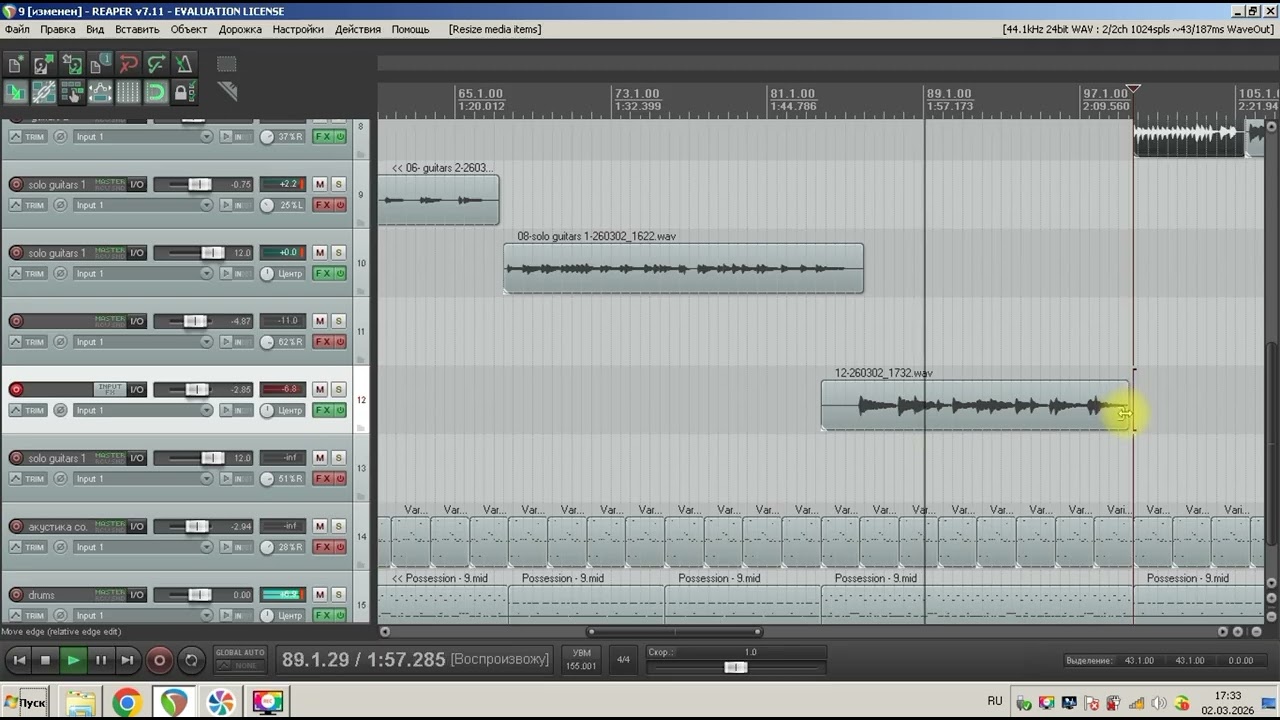The width and height of the screenshot is (1280, 720).
Task: Click the УВМ 155.001 tempo field
Action: [581, 660]
